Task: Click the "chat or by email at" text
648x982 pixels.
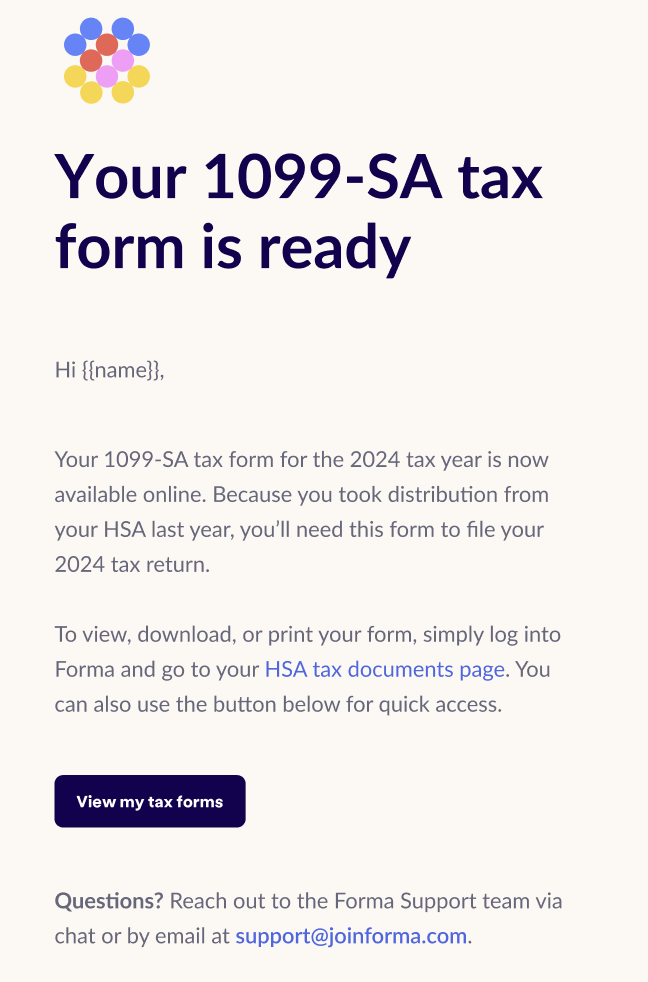Action: tap(142, 936)
